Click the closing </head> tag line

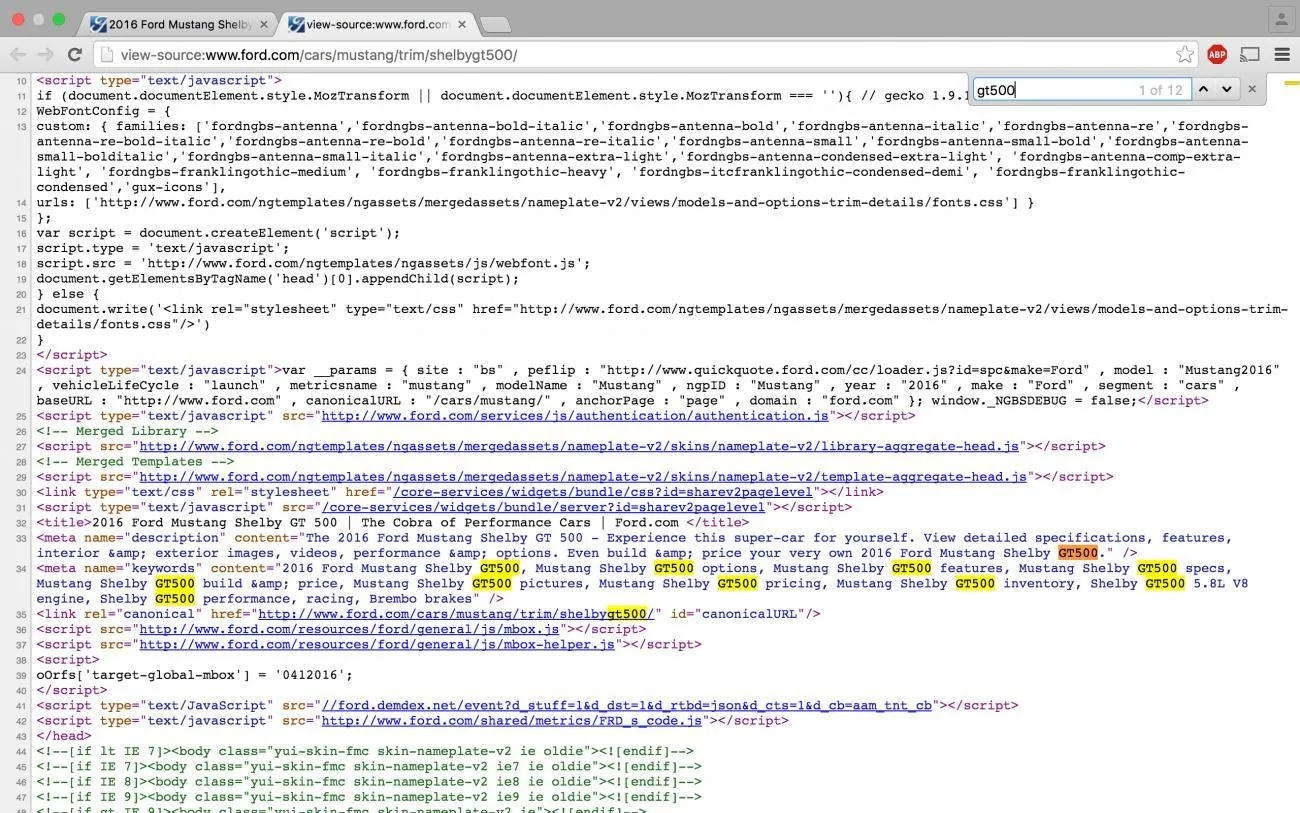[x=64, y=736]
